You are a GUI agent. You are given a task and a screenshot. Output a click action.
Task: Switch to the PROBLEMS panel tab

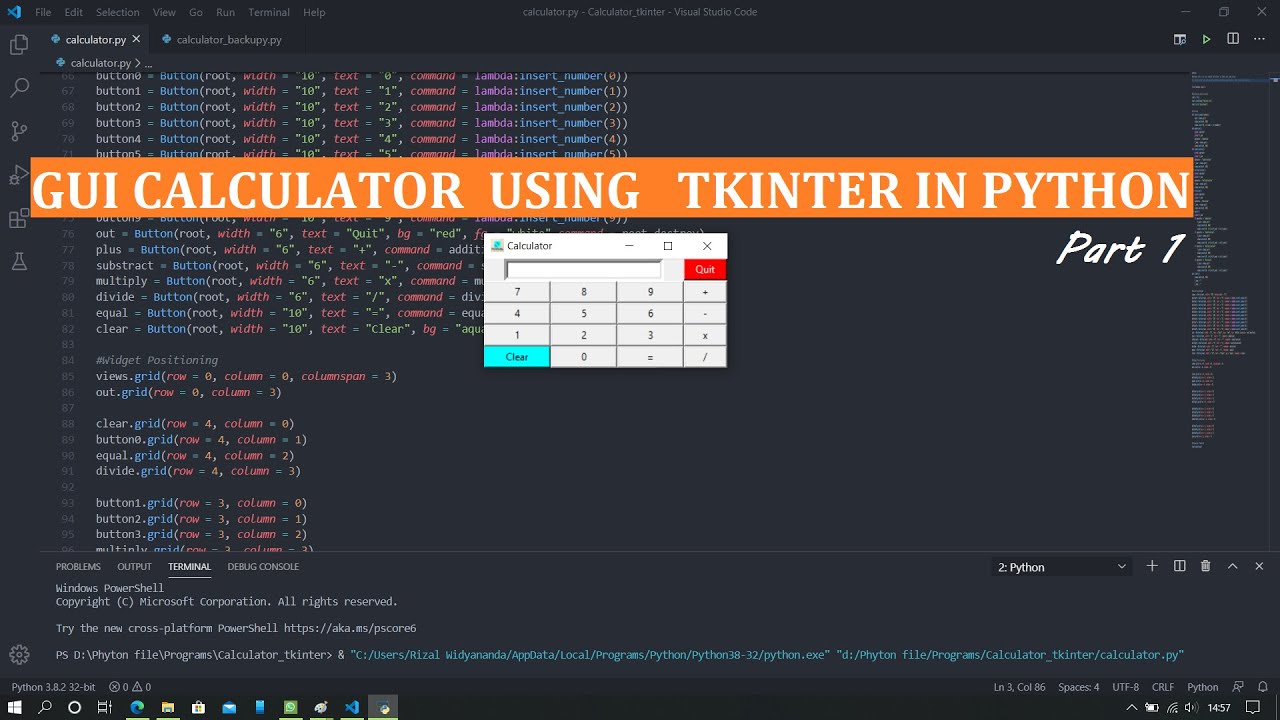click(x=78, y=566)
